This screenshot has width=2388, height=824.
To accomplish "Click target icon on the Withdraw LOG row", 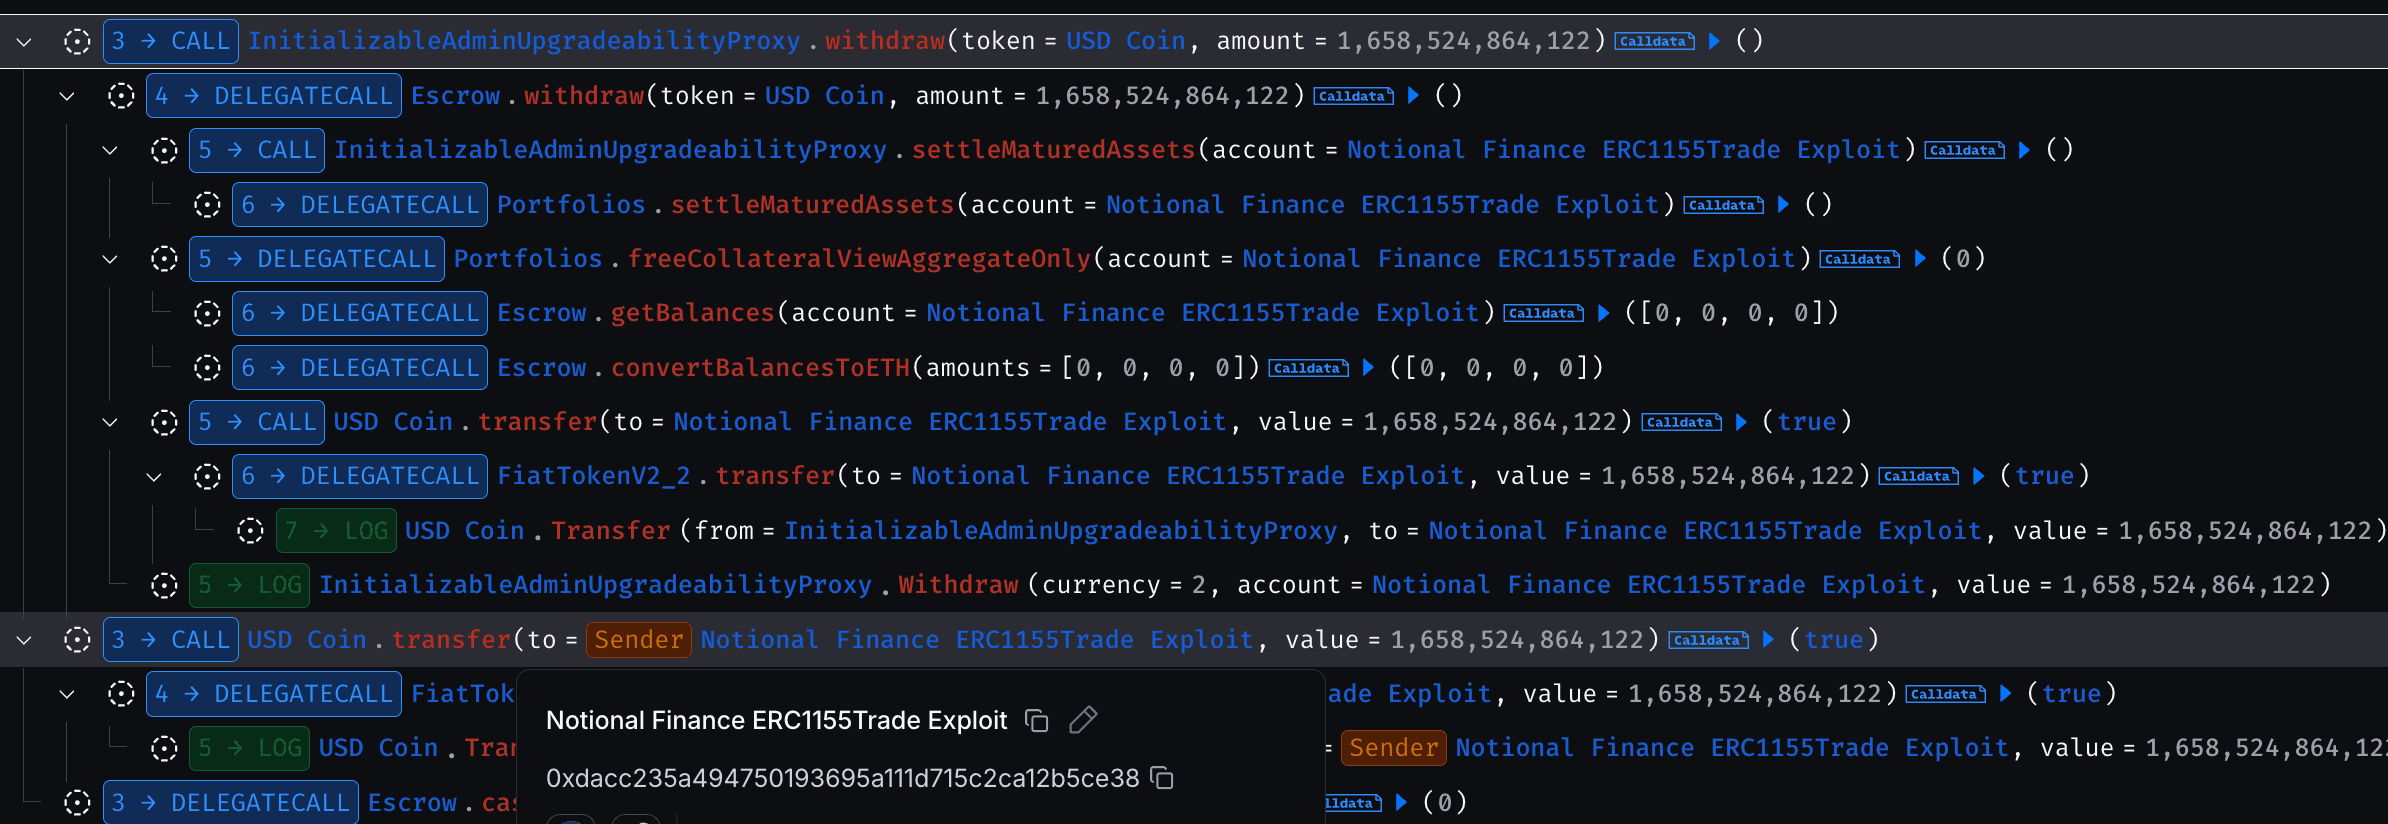I will [x=164, y=585].
